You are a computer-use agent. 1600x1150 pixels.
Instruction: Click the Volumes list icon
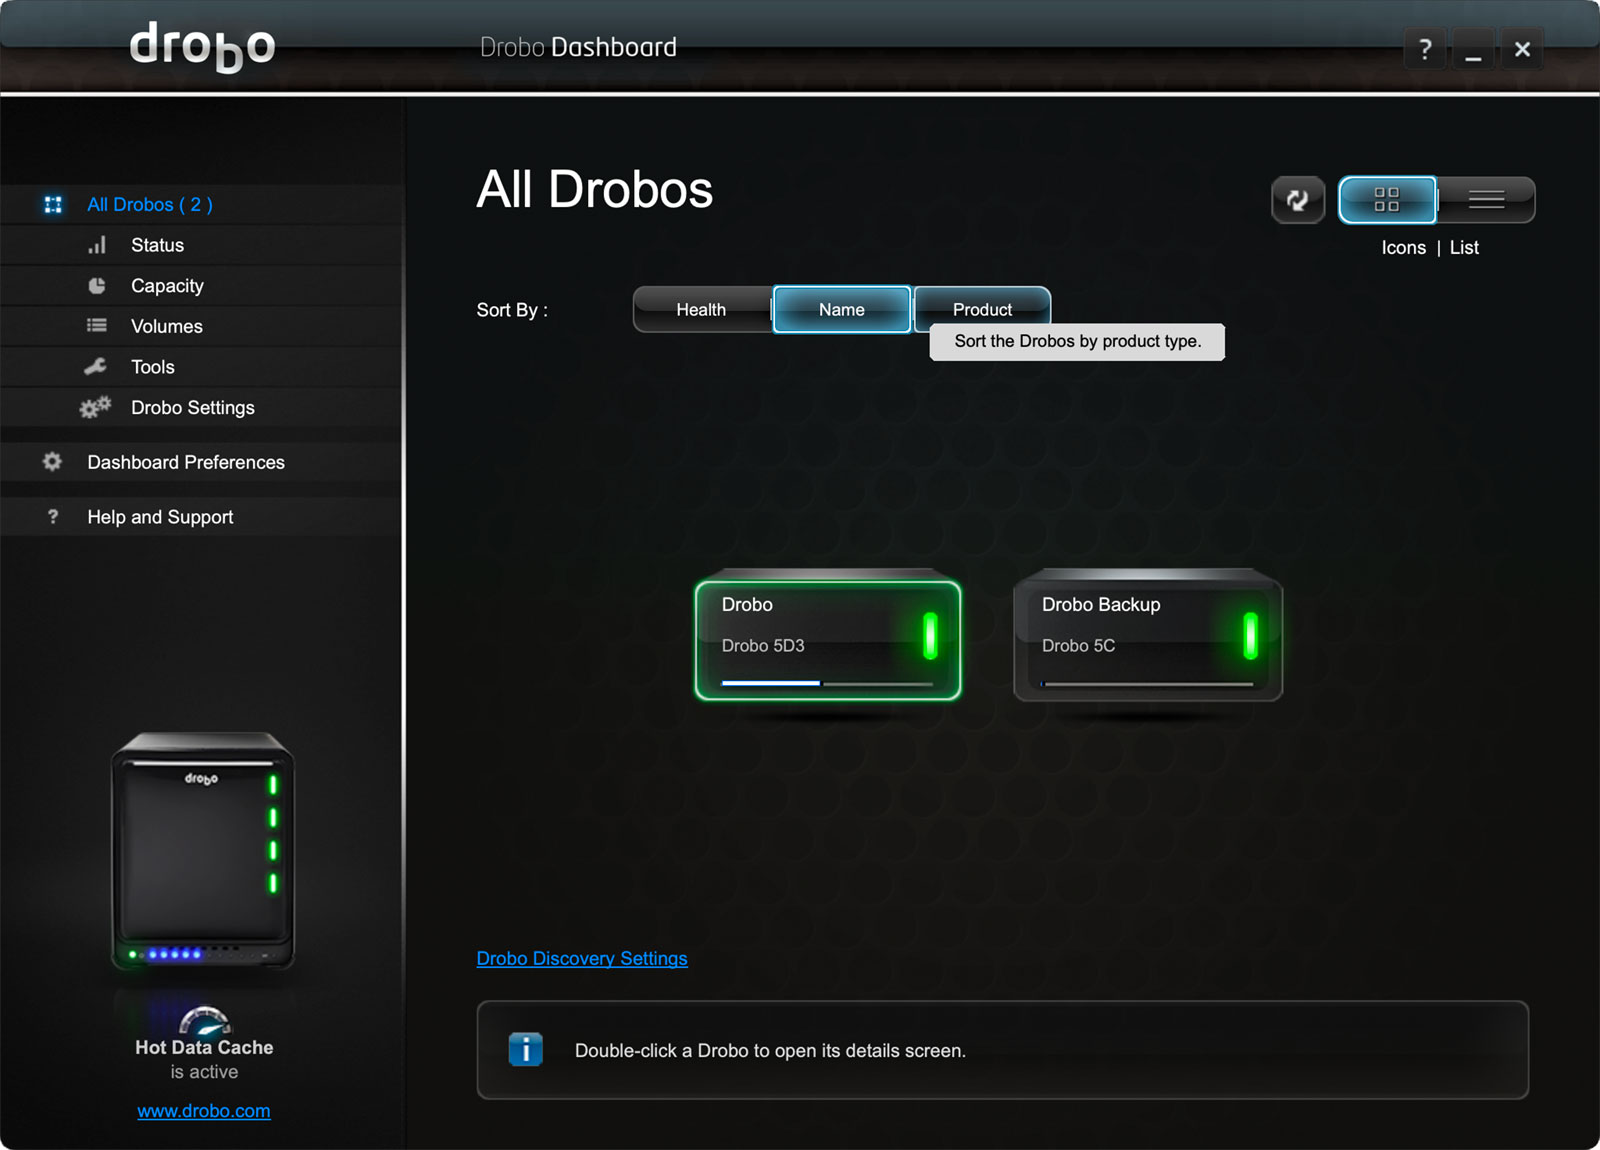click(x=97, y=326)
